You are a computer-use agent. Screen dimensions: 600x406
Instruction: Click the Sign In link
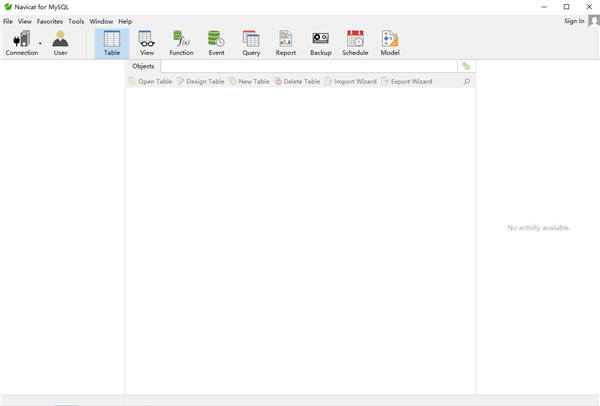(x=574, y=21)
